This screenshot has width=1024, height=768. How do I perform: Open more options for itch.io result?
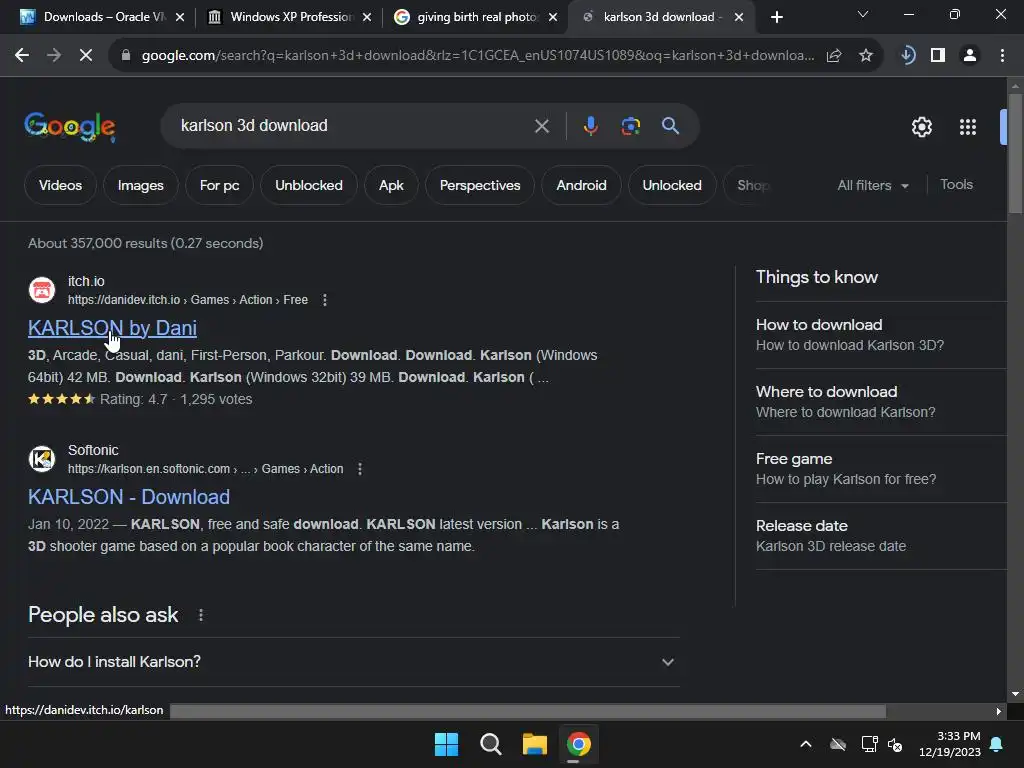[325, 300]
